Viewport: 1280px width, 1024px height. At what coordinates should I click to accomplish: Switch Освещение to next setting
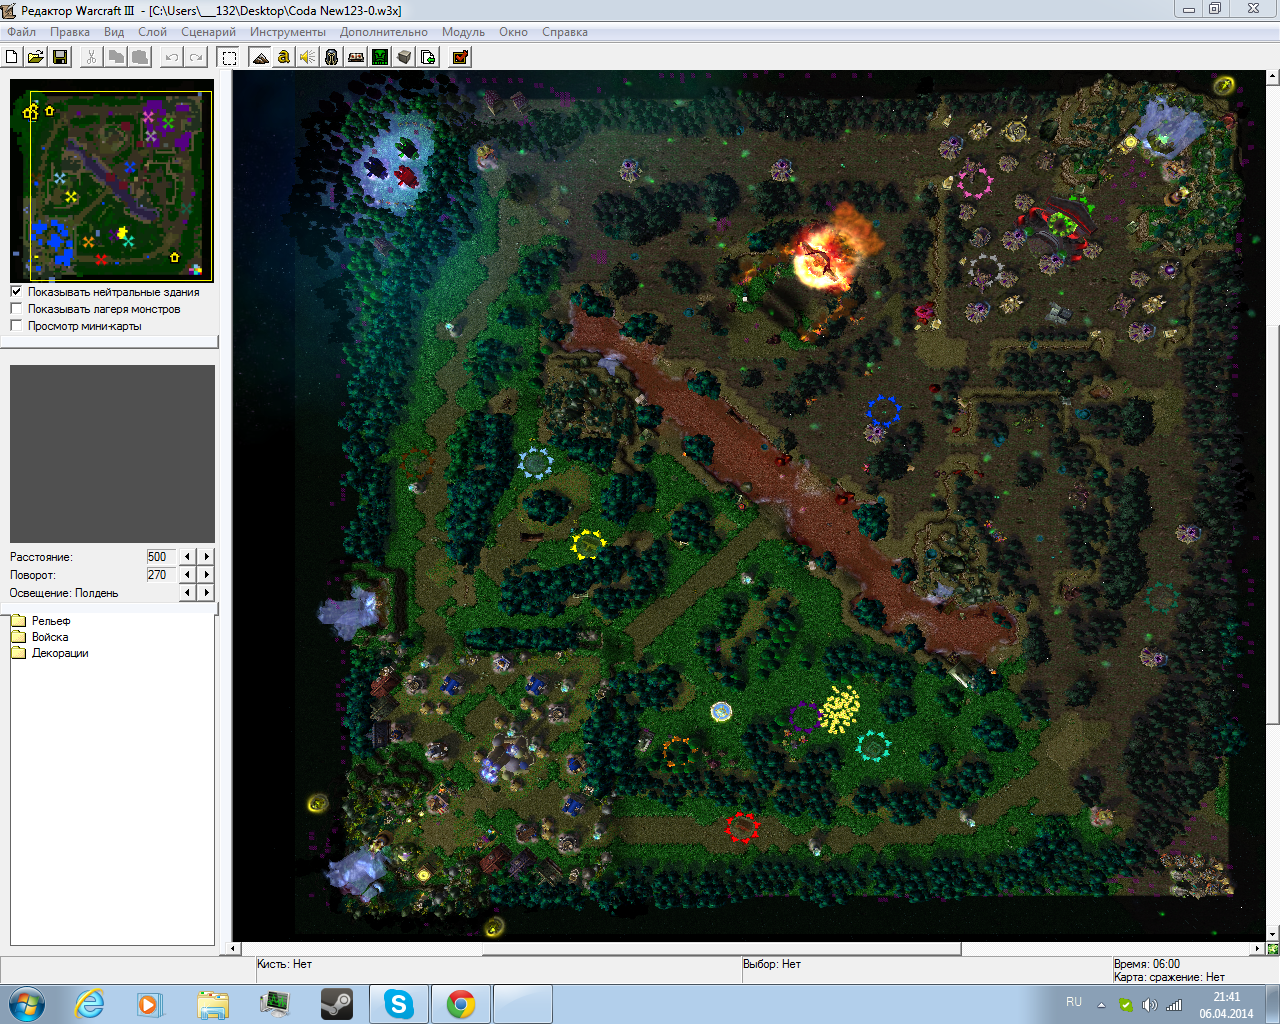click(206, 593)
